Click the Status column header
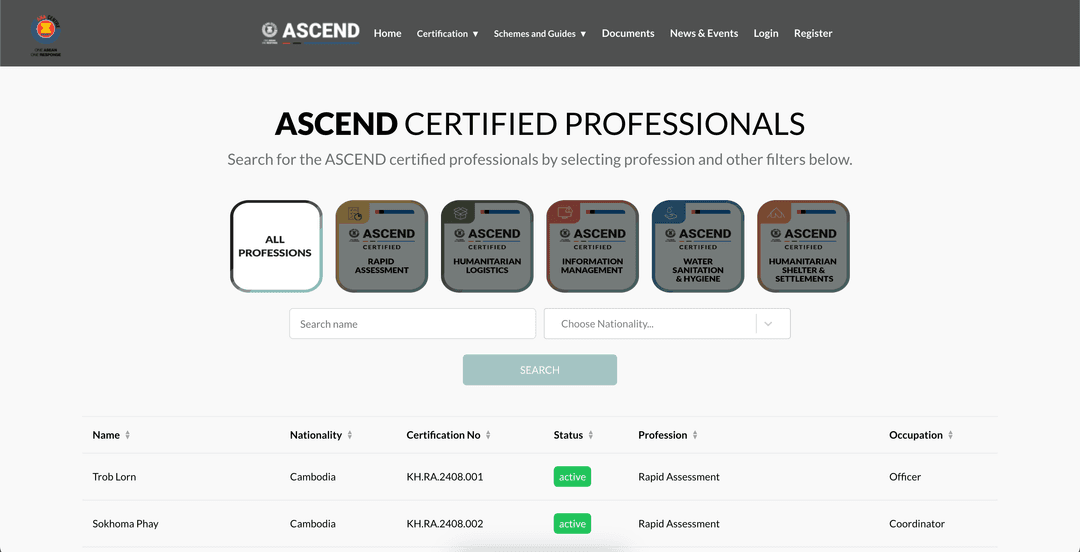The image size is (1080, 552). pyautogui.click(x=568, y=435)
